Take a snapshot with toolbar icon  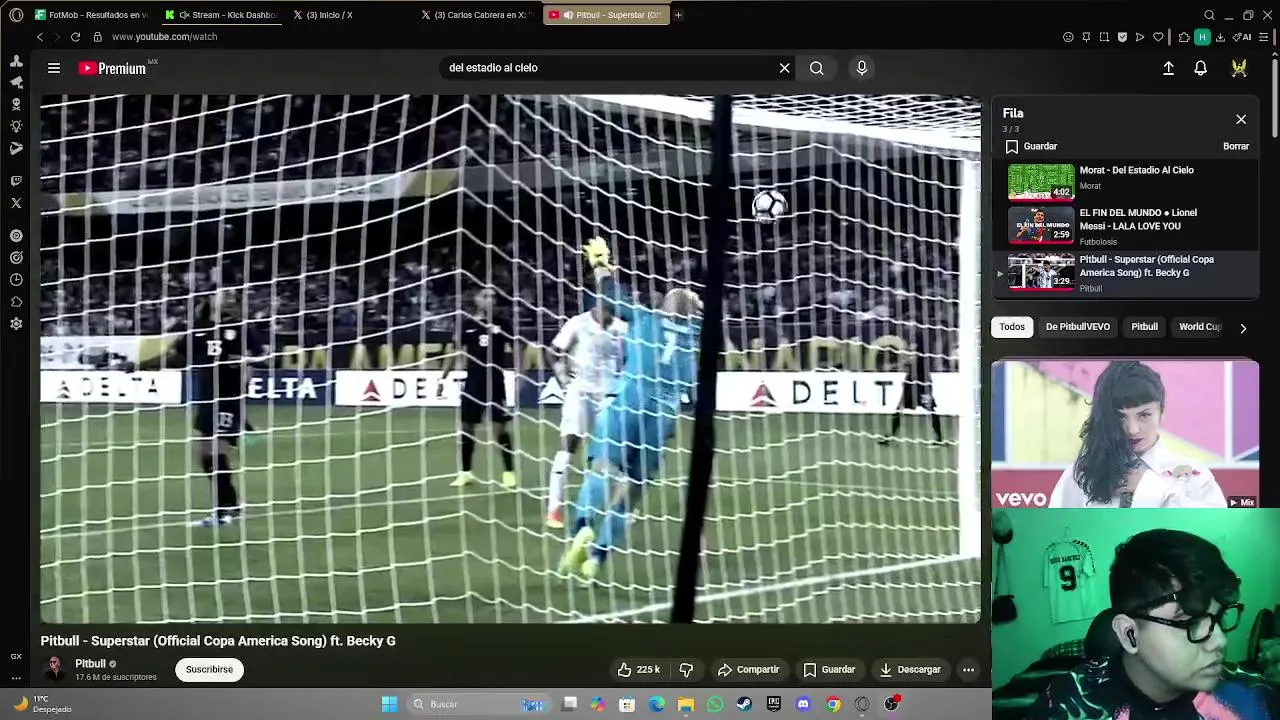[1104, 37]
